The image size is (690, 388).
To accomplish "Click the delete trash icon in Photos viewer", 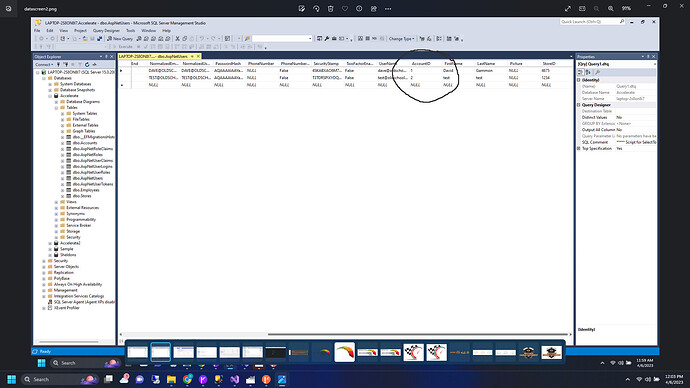I will pyautogui.click(x=330, y=8).
